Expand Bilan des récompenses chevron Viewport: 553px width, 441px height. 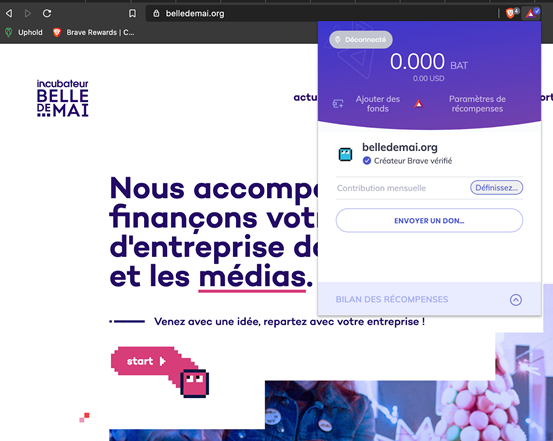[x=516, y=300]
